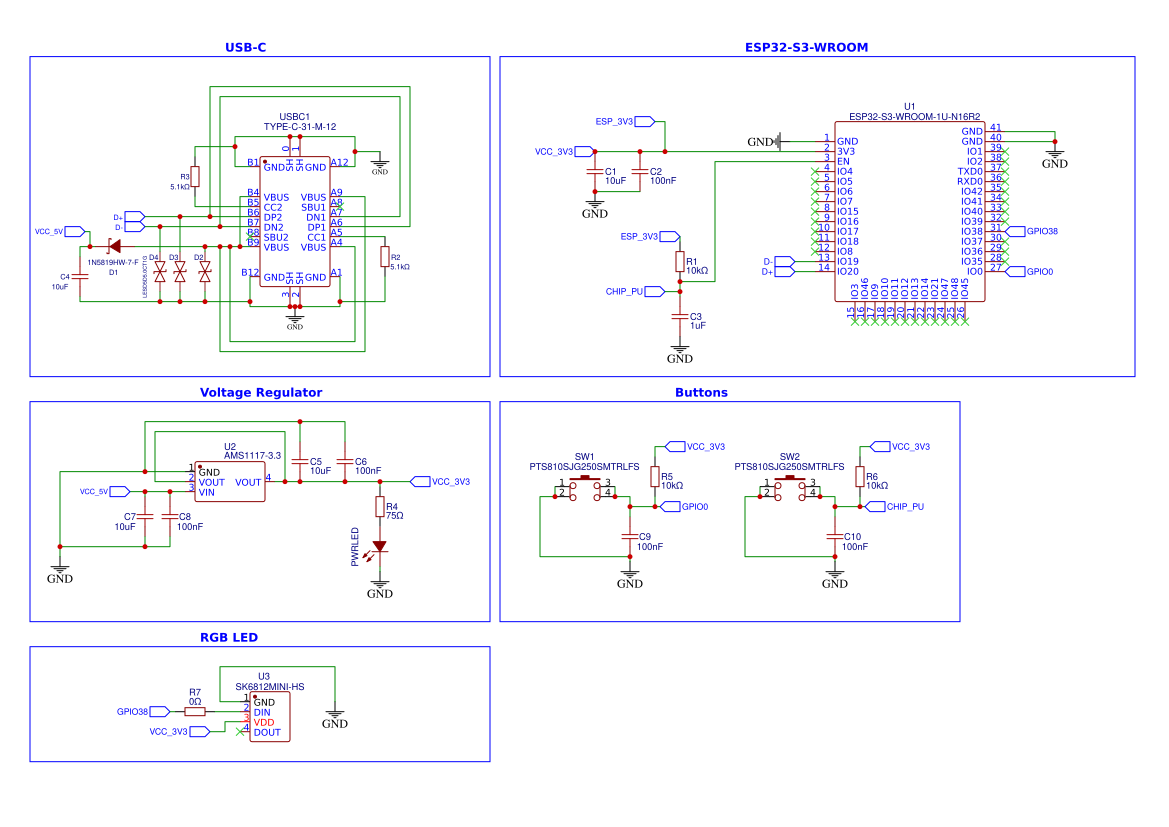Click the TYPE-C-31-M-12 part value text
Image resolution: width=1169 pixels, height=827 pixels.
[x=300, y=127]
